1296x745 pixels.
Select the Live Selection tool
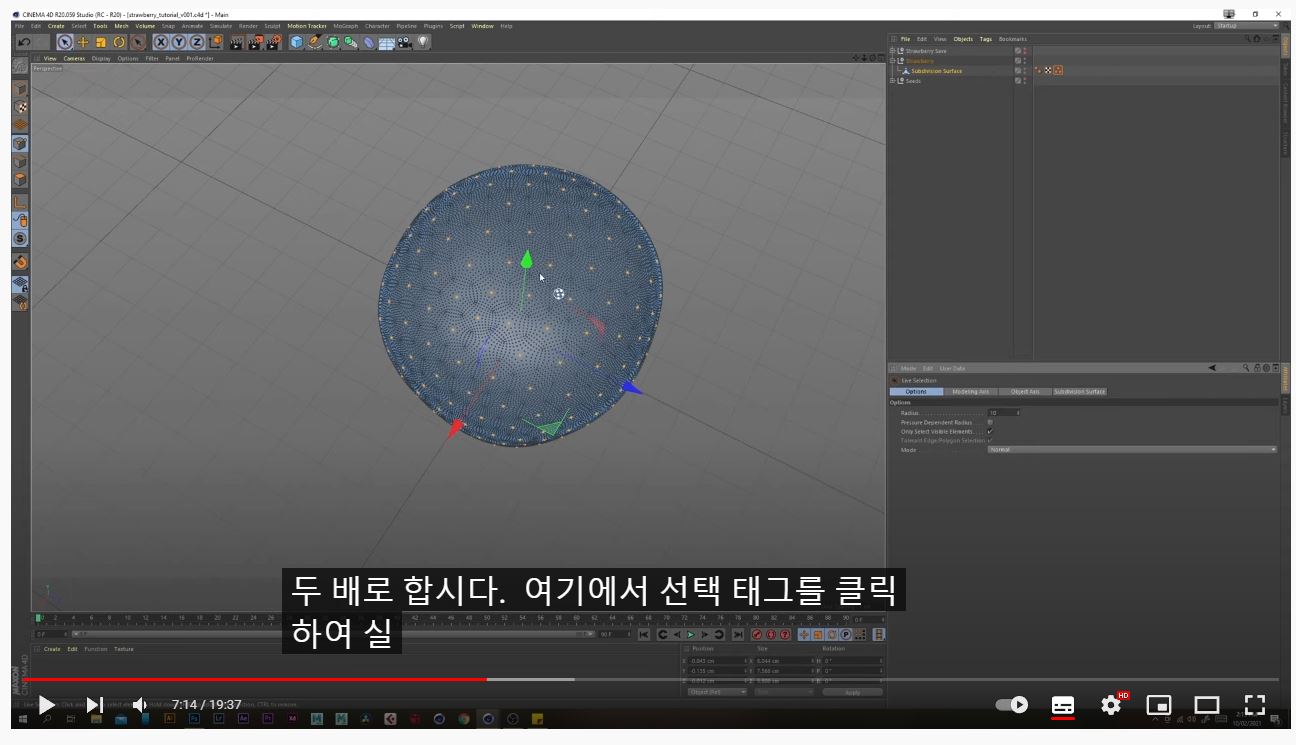[65, 42]
